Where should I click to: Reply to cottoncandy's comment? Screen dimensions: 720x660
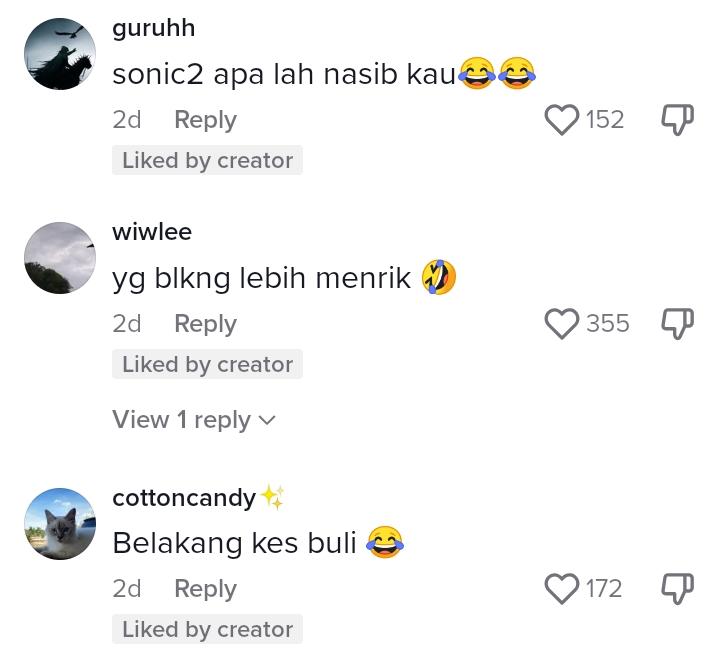tap(205, 589)
